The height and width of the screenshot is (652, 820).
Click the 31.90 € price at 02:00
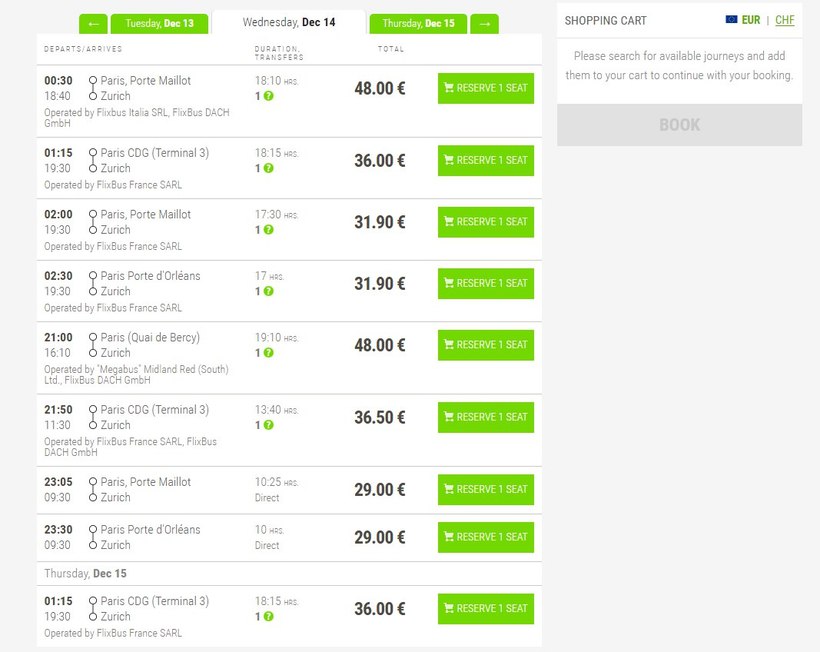pyautogui.click(x=379, y=222)
